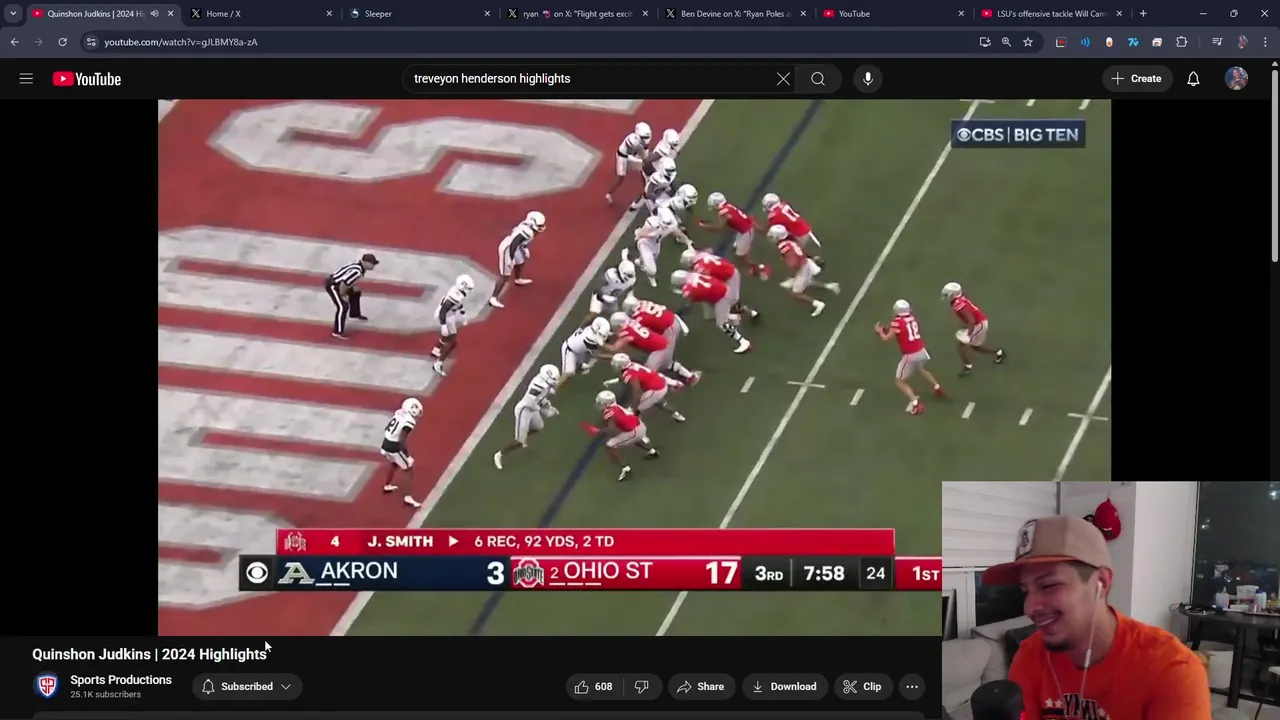Start voice search with the microphone
The width and height of the screenshot is (1280, 720).
pyautogui.click(x=868, y=78)
